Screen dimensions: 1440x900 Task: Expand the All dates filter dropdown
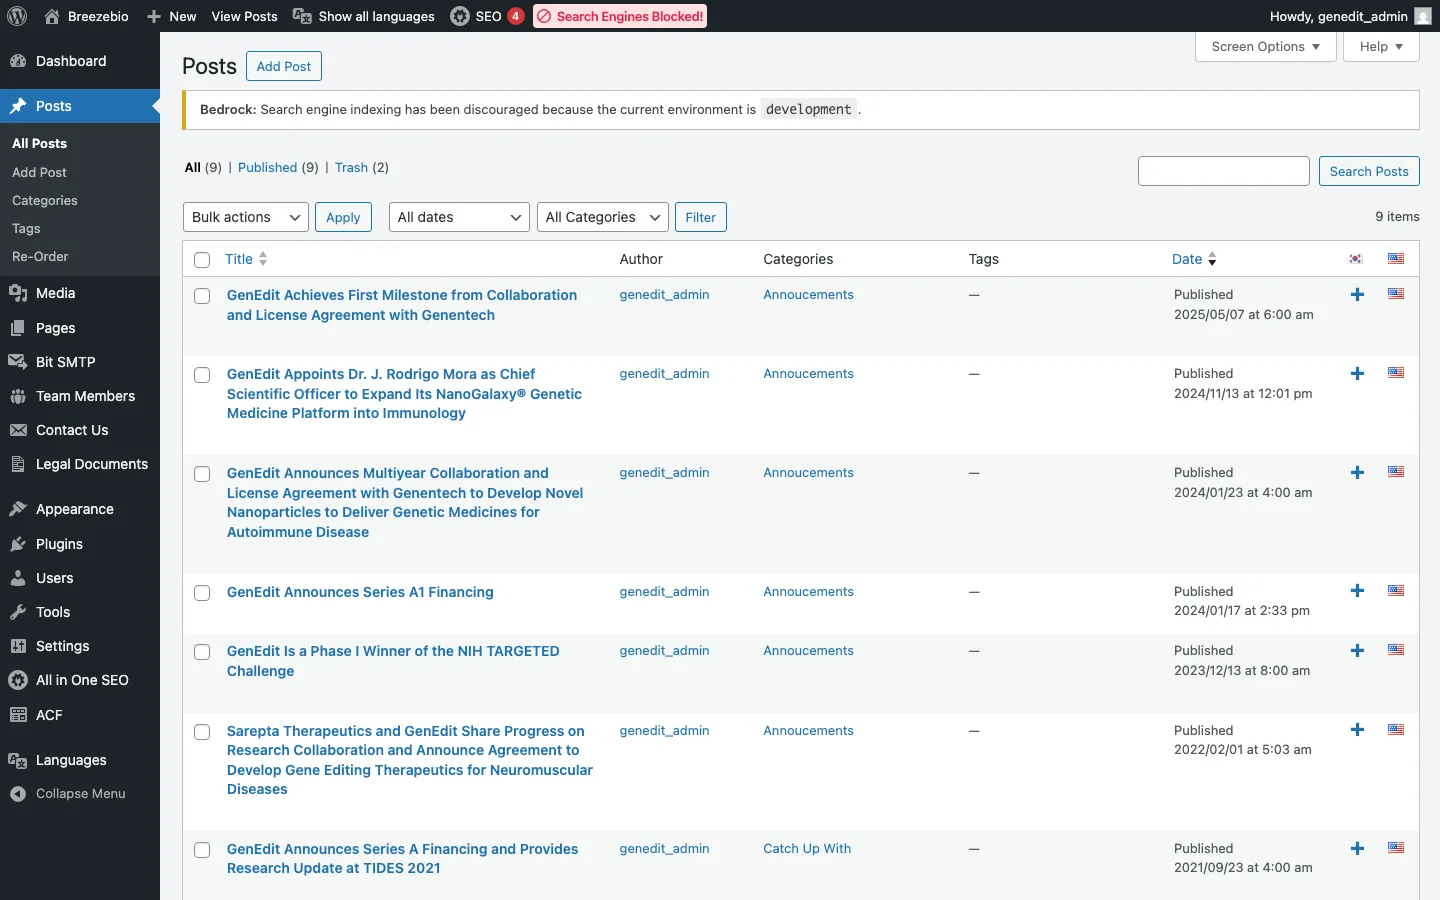coord(459,217)
